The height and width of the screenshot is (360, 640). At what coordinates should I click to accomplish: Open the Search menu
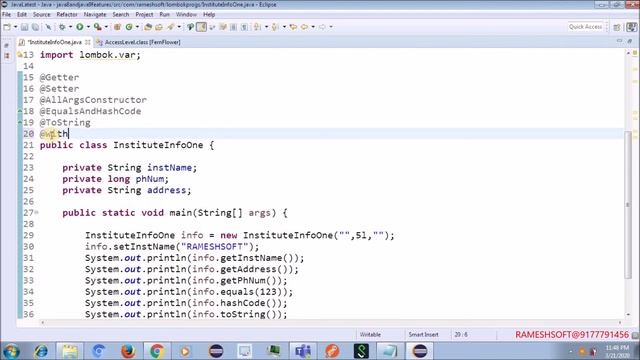(121, 15)
